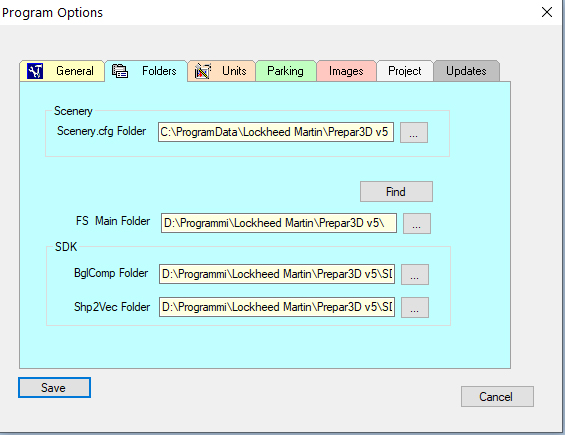565x435 pixels.
Task: Close the Program Options window
Action: point(547,12)
